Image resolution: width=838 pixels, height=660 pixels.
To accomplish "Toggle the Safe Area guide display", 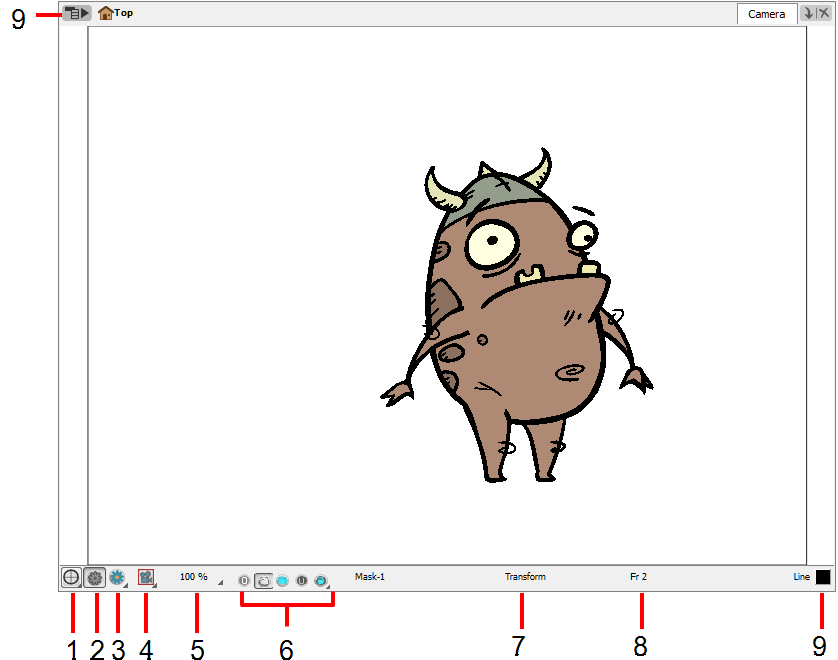I will pyautogui.click(x=70, y=577).
